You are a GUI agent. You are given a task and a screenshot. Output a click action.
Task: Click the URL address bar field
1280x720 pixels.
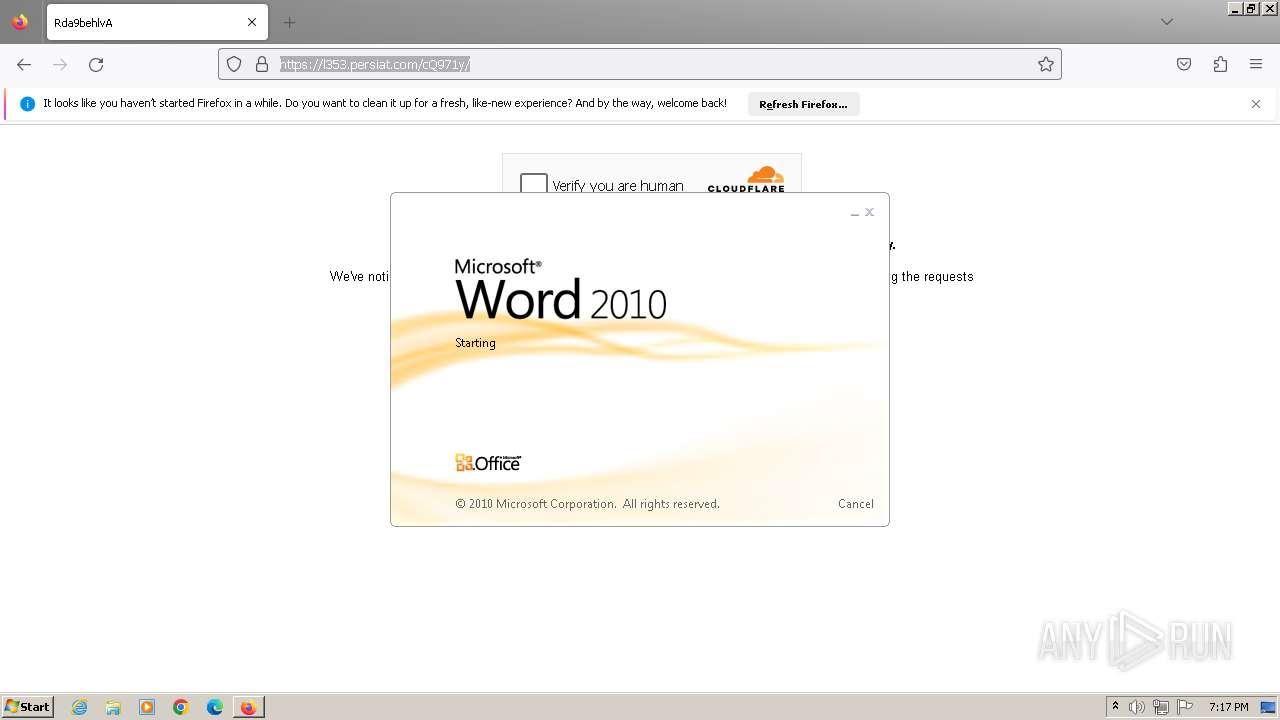pyautogui.click(x=640, y=64)
